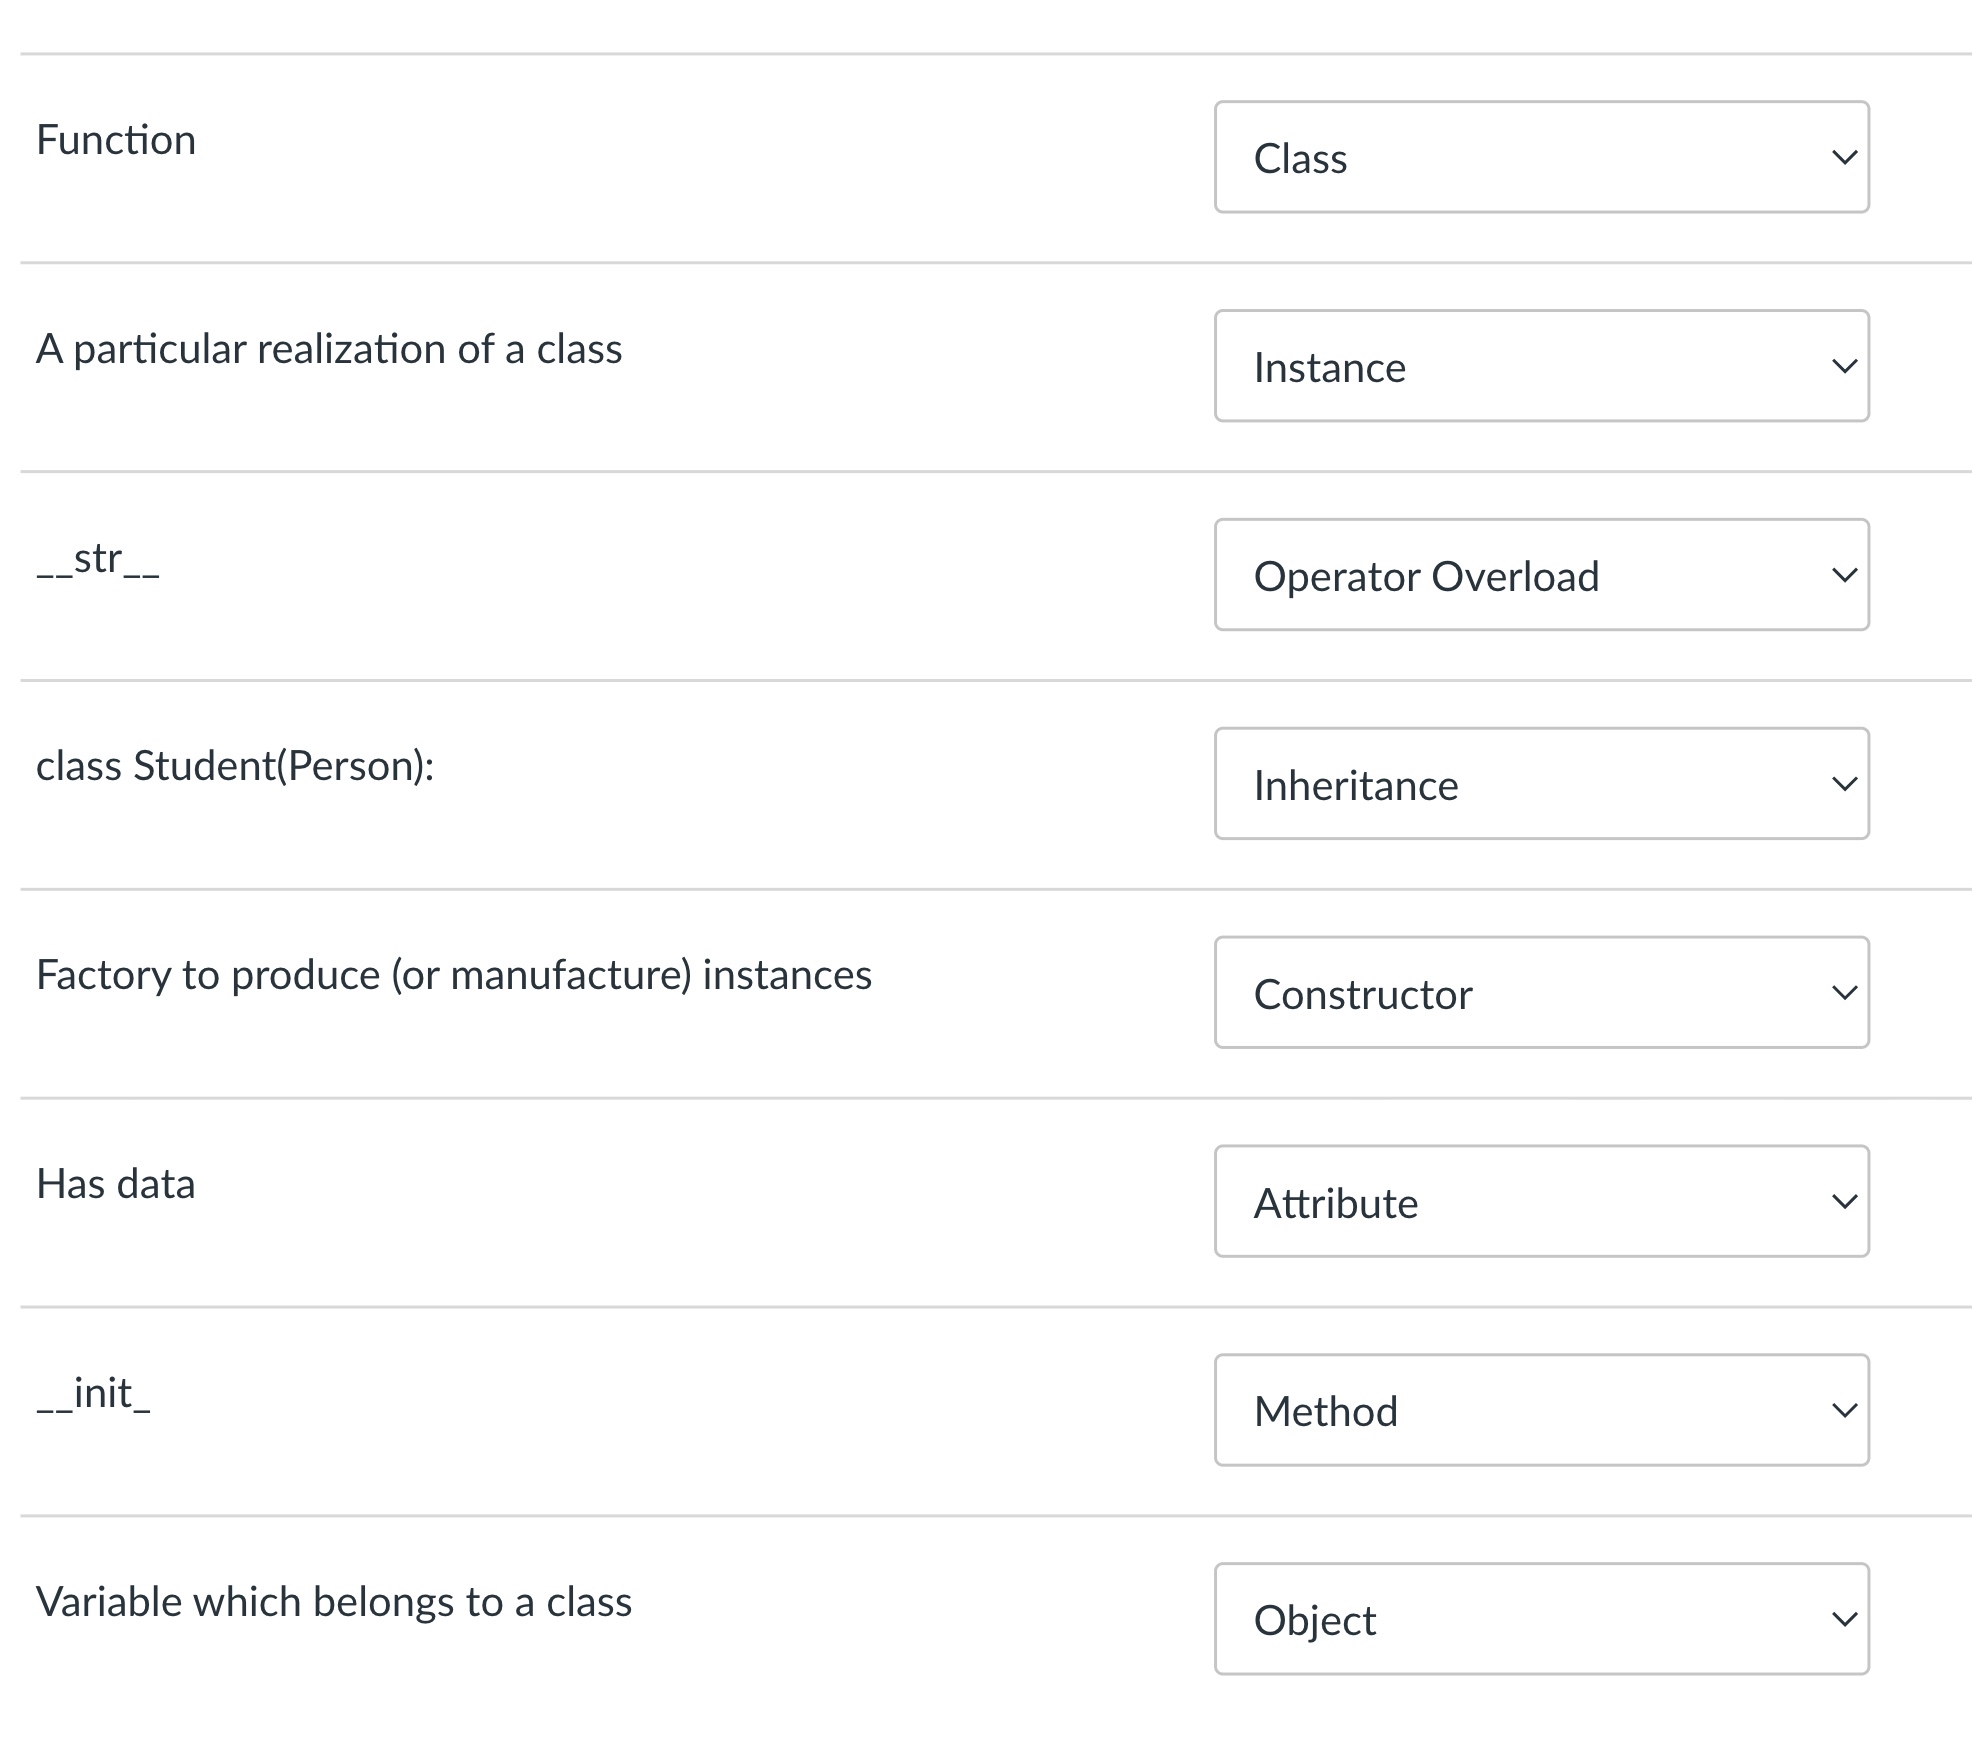Click the 'class Student(Person):' prompt text

coord(235,766)
